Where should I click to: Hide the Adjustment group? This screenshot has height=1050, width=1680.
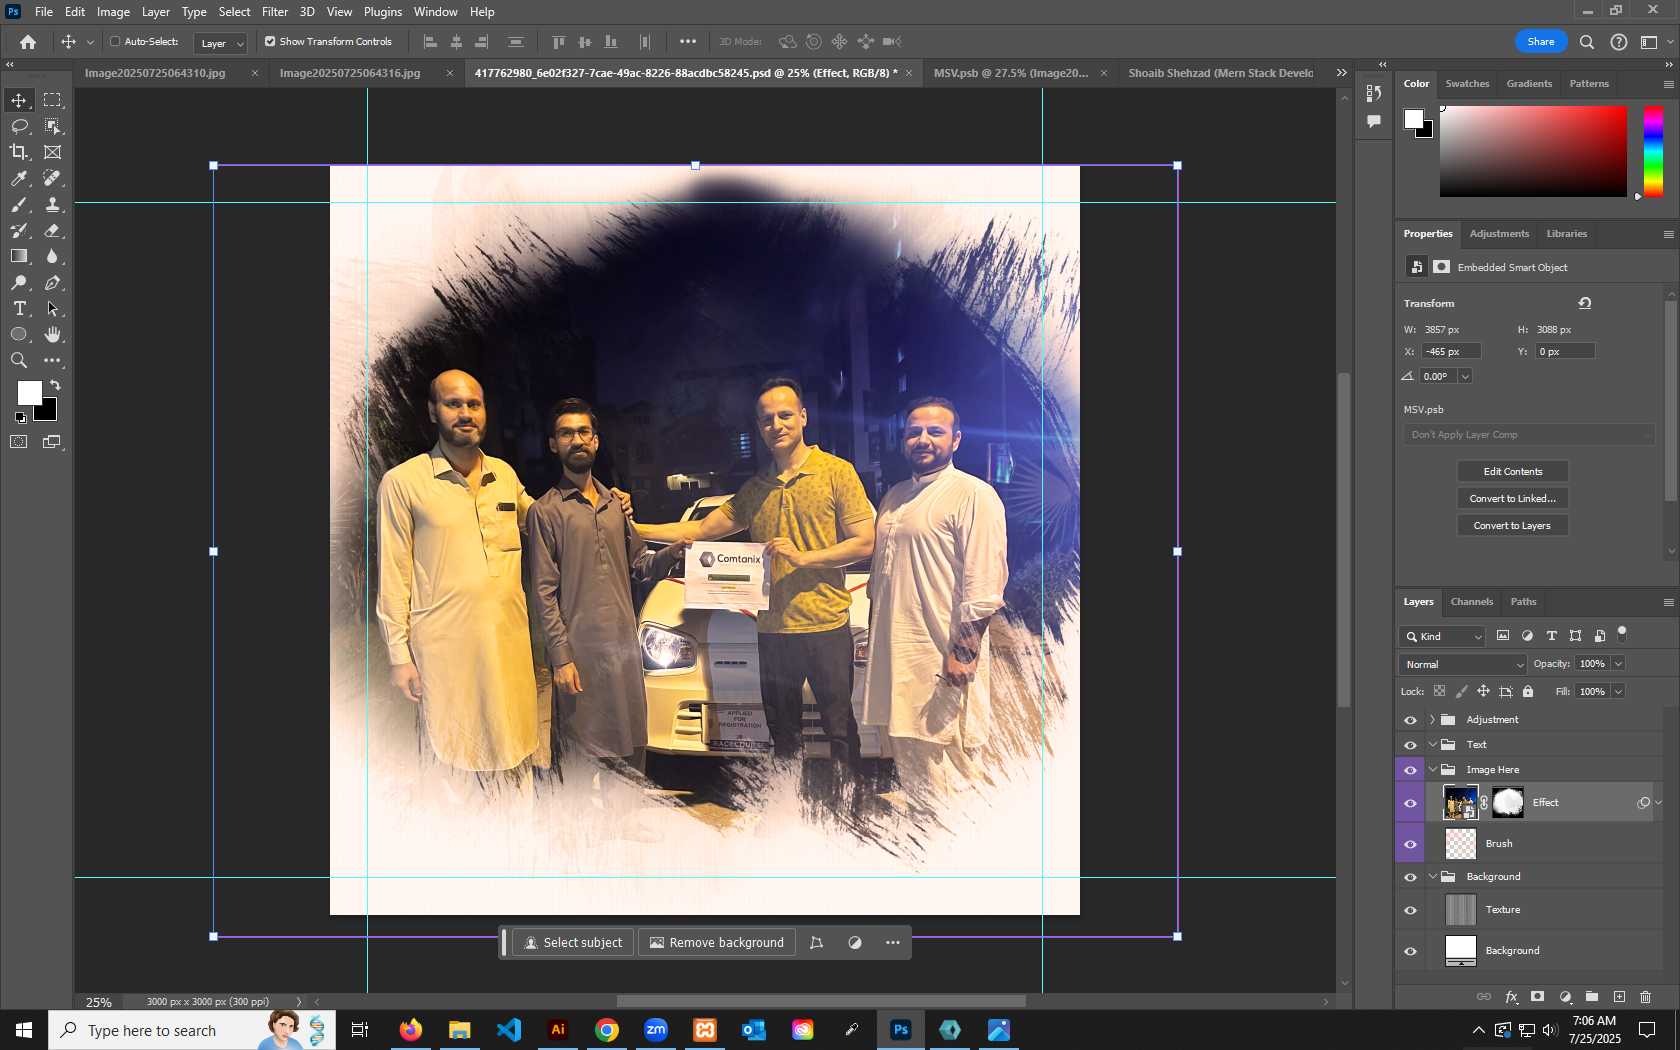[x=1411, y=720]
